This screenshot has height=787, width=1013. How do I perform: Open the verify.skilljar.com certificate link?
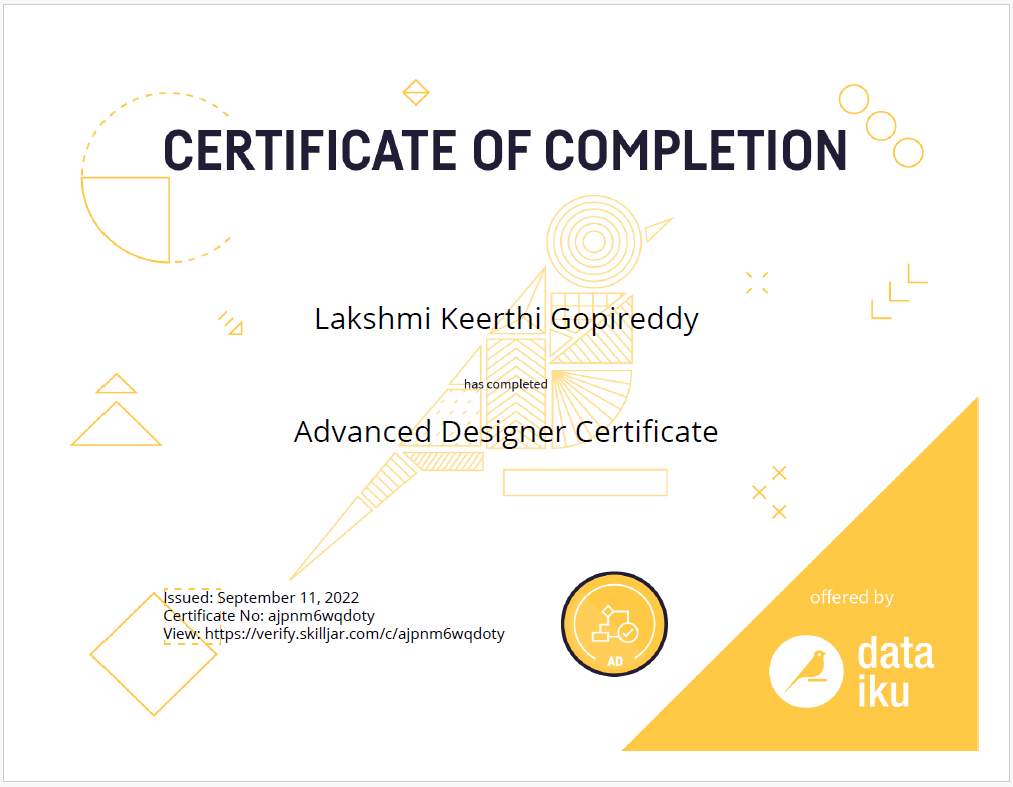coord(354,634)
